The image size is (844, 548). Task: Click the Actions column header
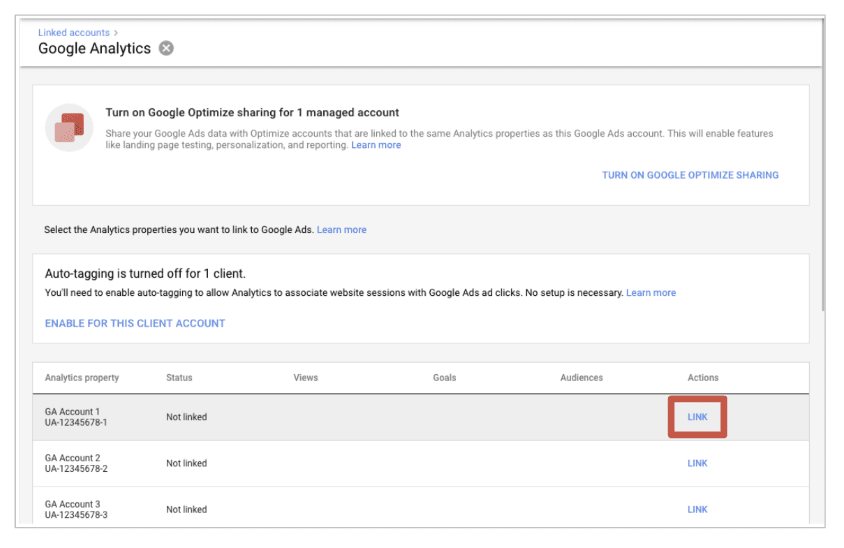pyautogui.click(x=703, y=378)
